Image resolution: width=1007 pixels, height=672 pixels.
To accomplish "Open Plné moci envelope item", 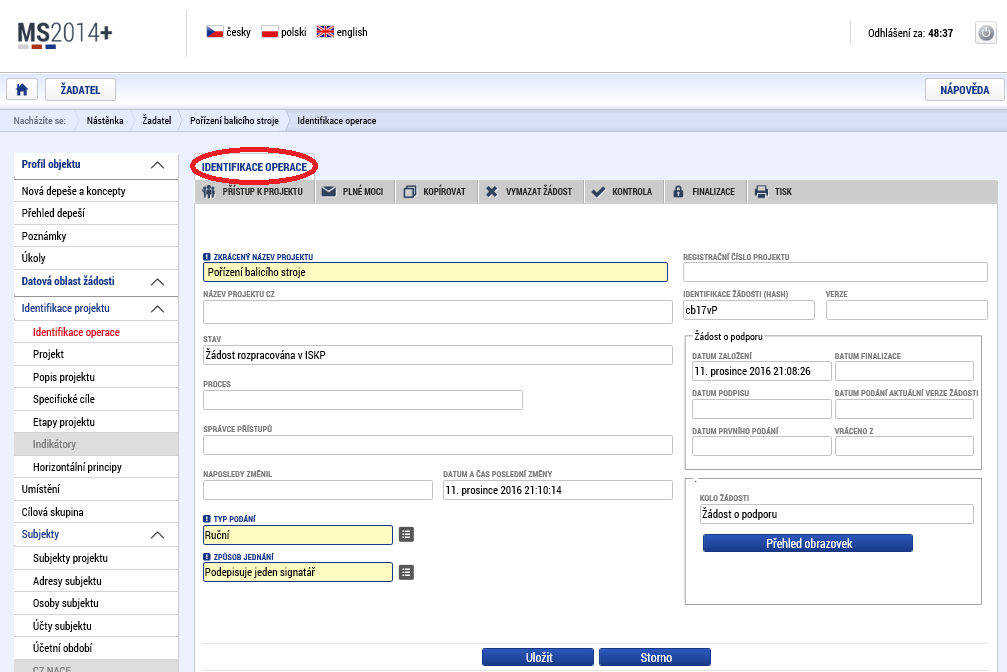I will click(353, 191).
